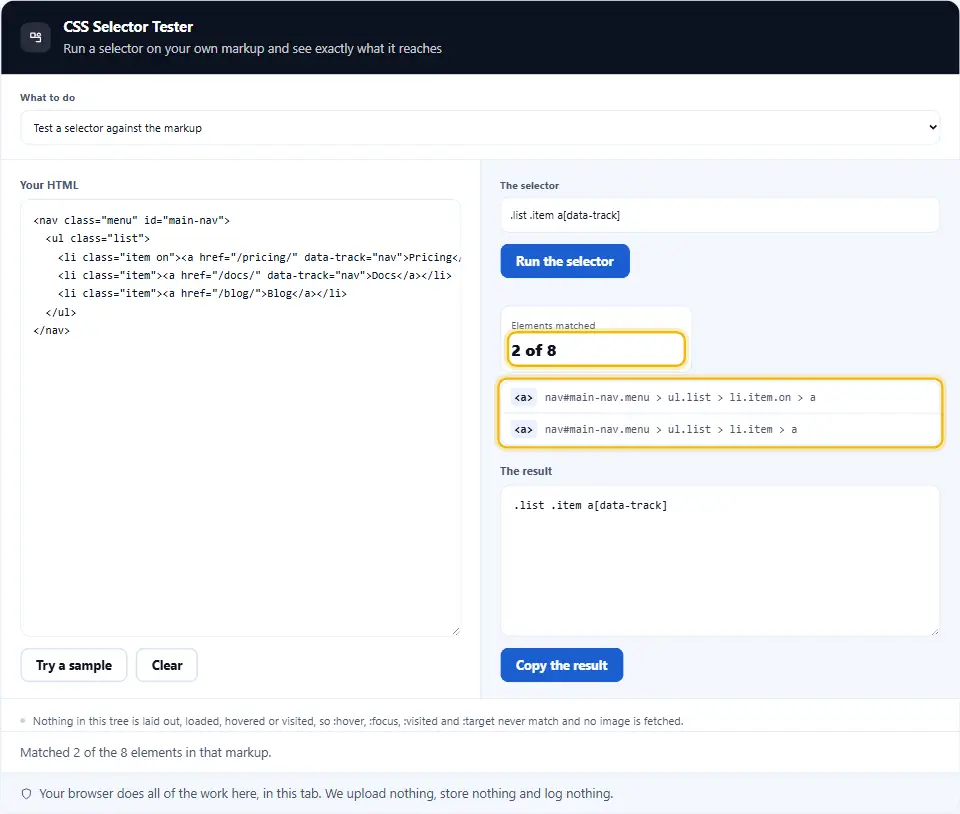Click the 'Elements matched' label
960x814 pixels.
point(553,326)
